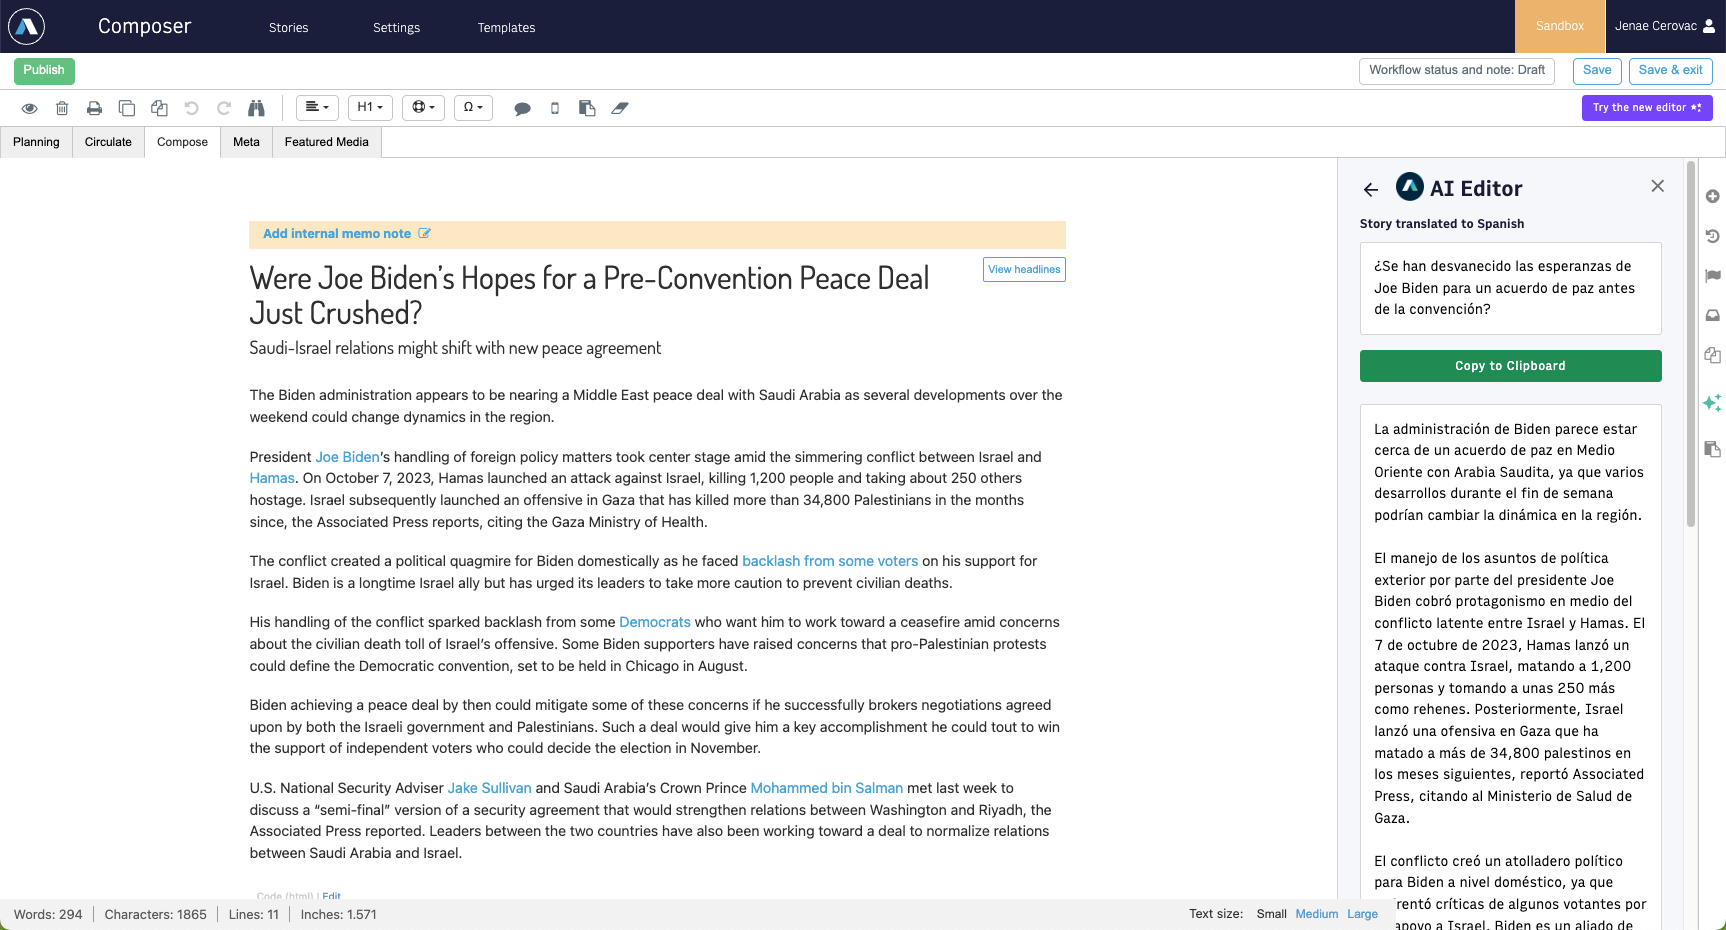Screen dimensions: 1726x930
Task: Switch to the Circulate tab
Action: click(108, 142)
